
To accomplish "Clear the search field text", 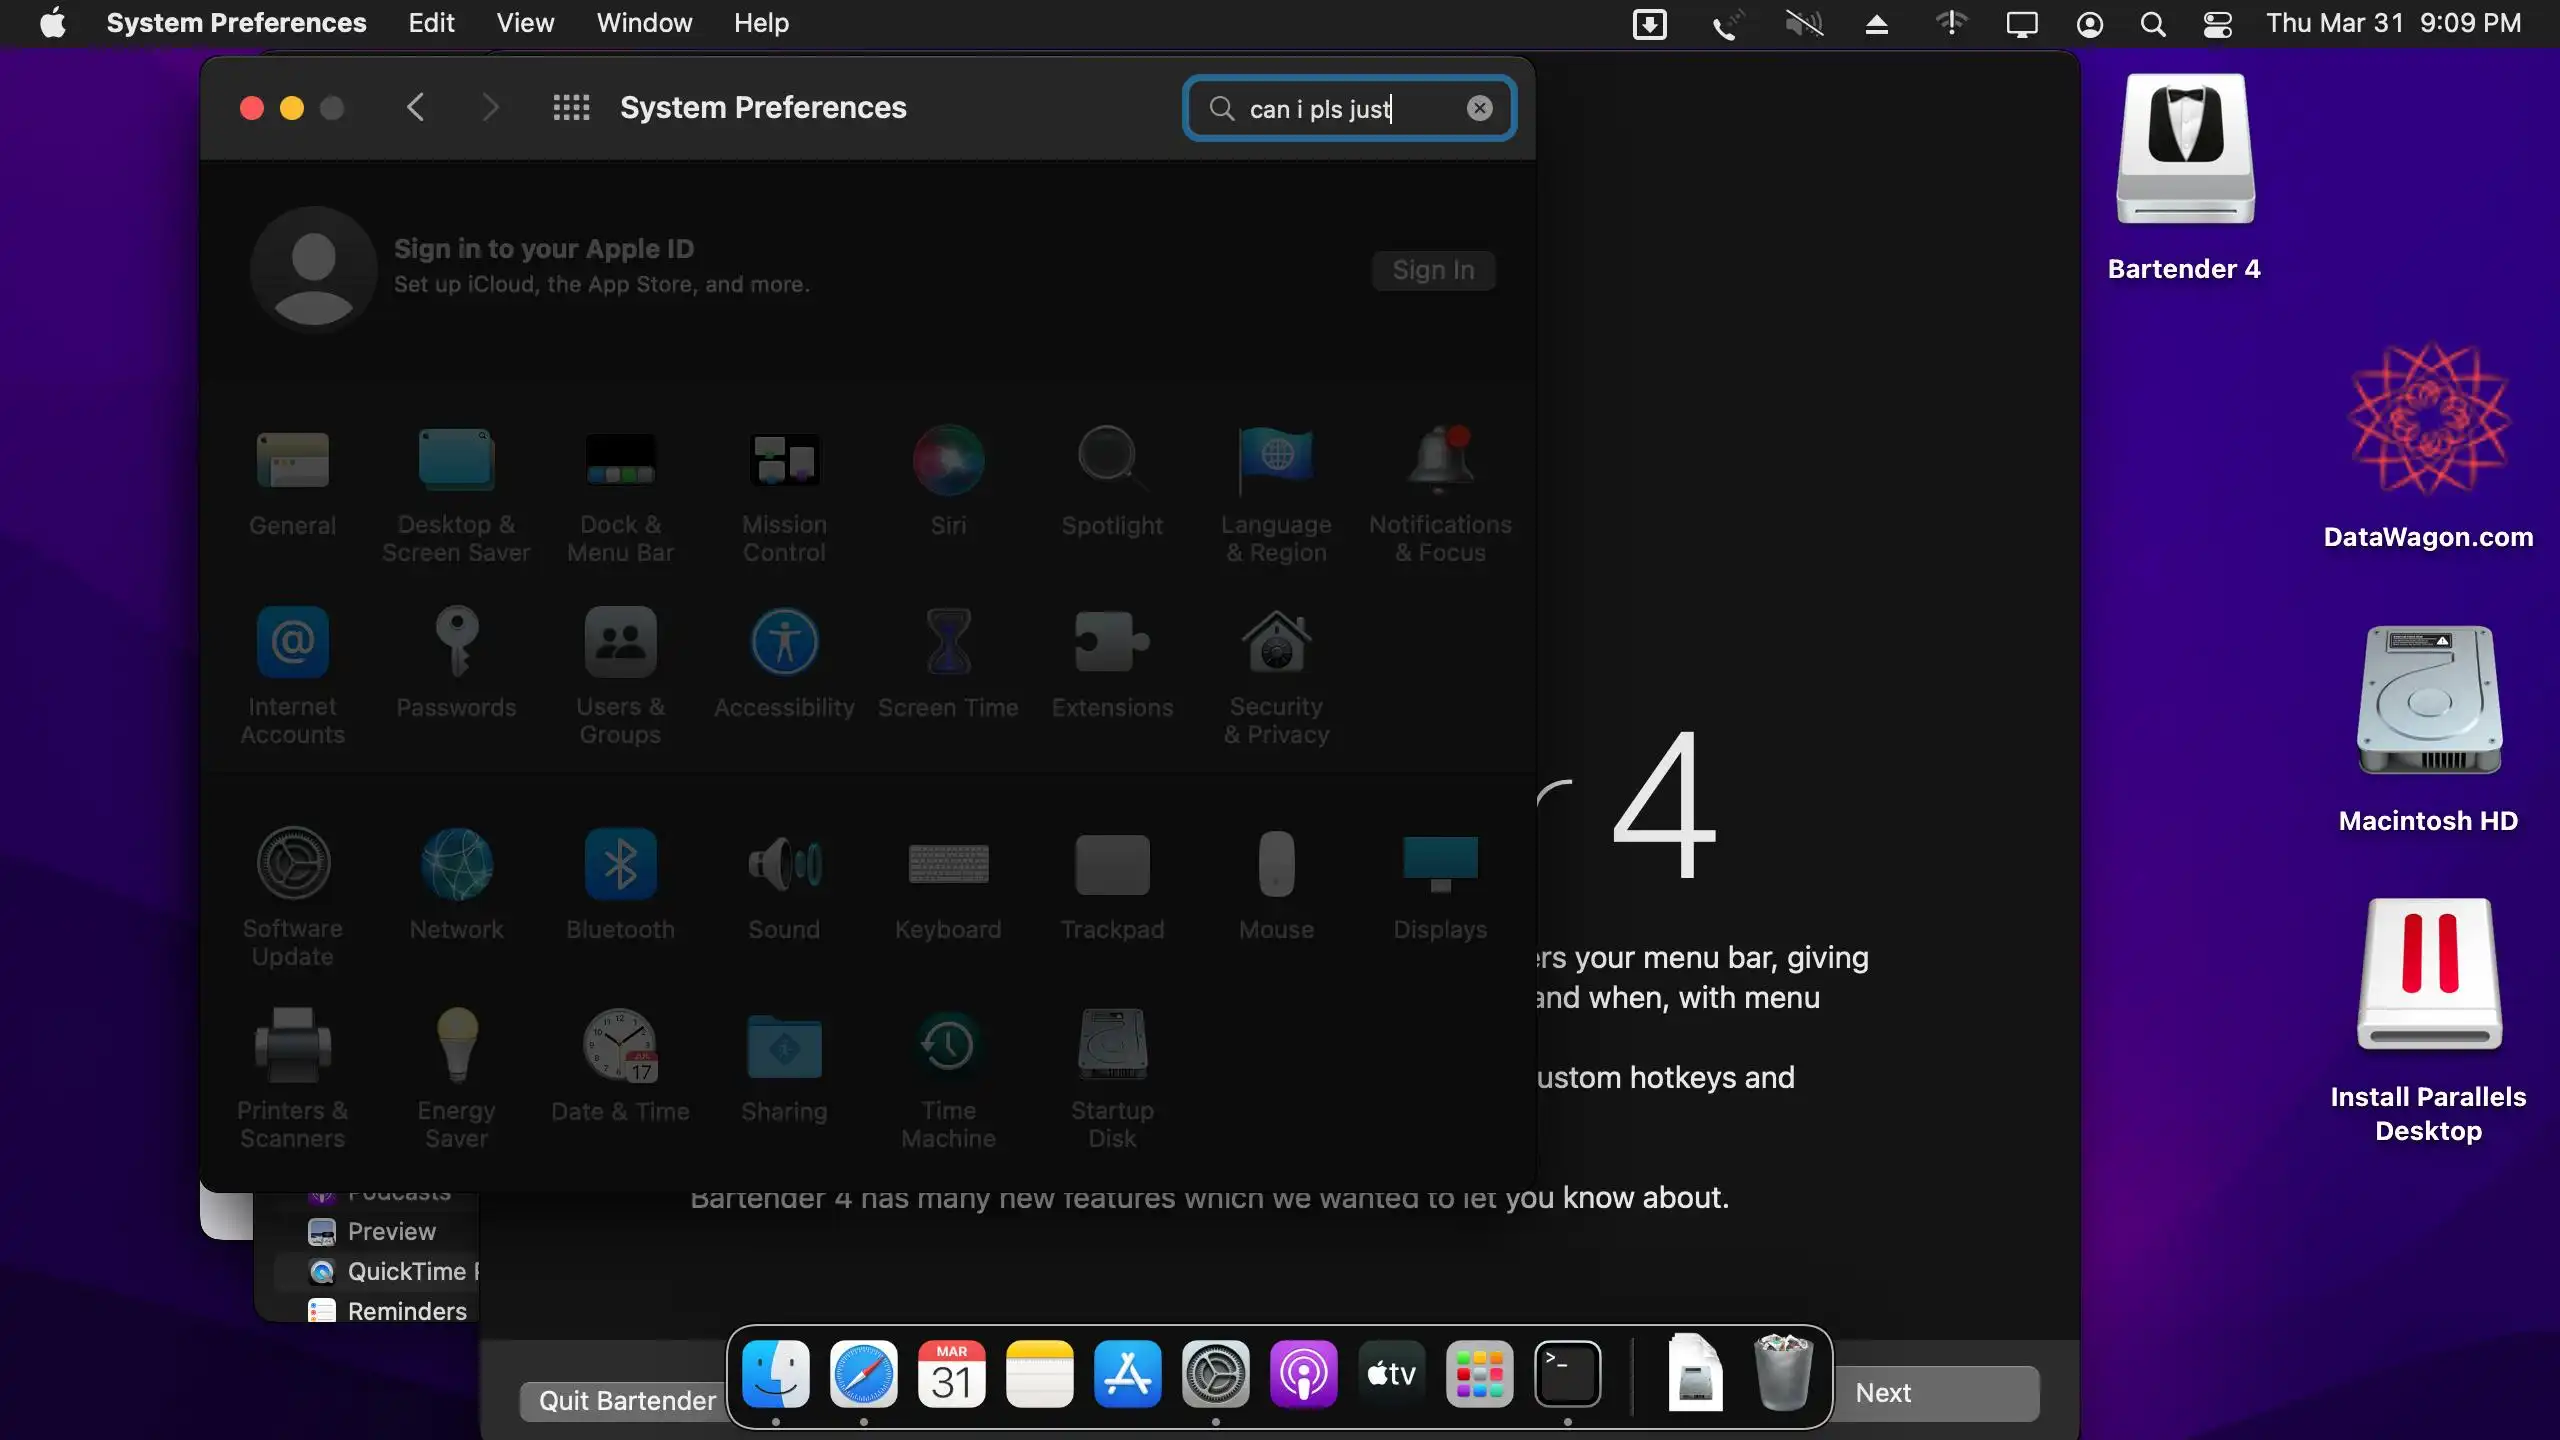I will [x=1479, y=108].
